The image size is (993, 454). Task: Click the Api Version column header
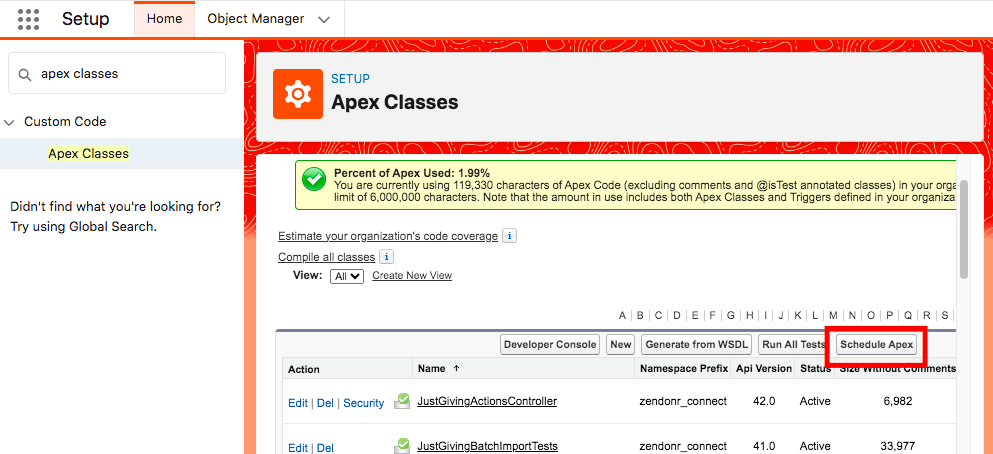click(762, 369)
